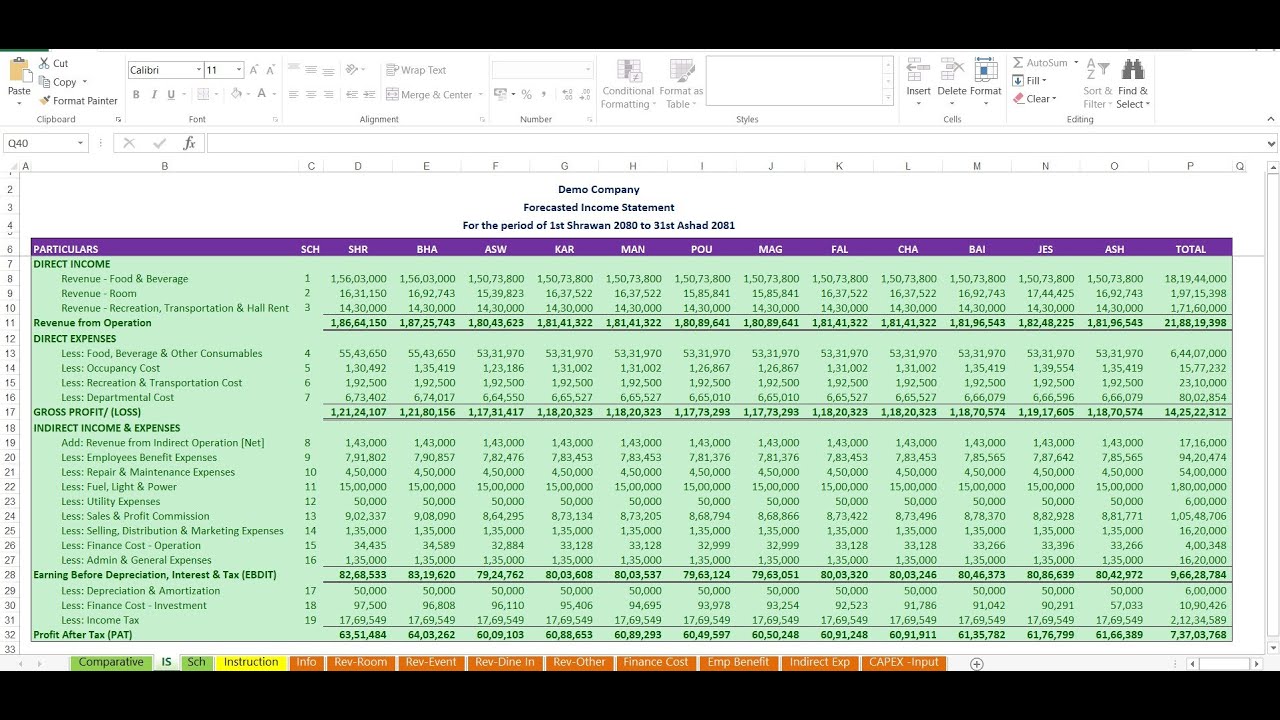This screenshot has width=1280, height=720.
Task: Middle align cell contents
Action: point(312,70)
